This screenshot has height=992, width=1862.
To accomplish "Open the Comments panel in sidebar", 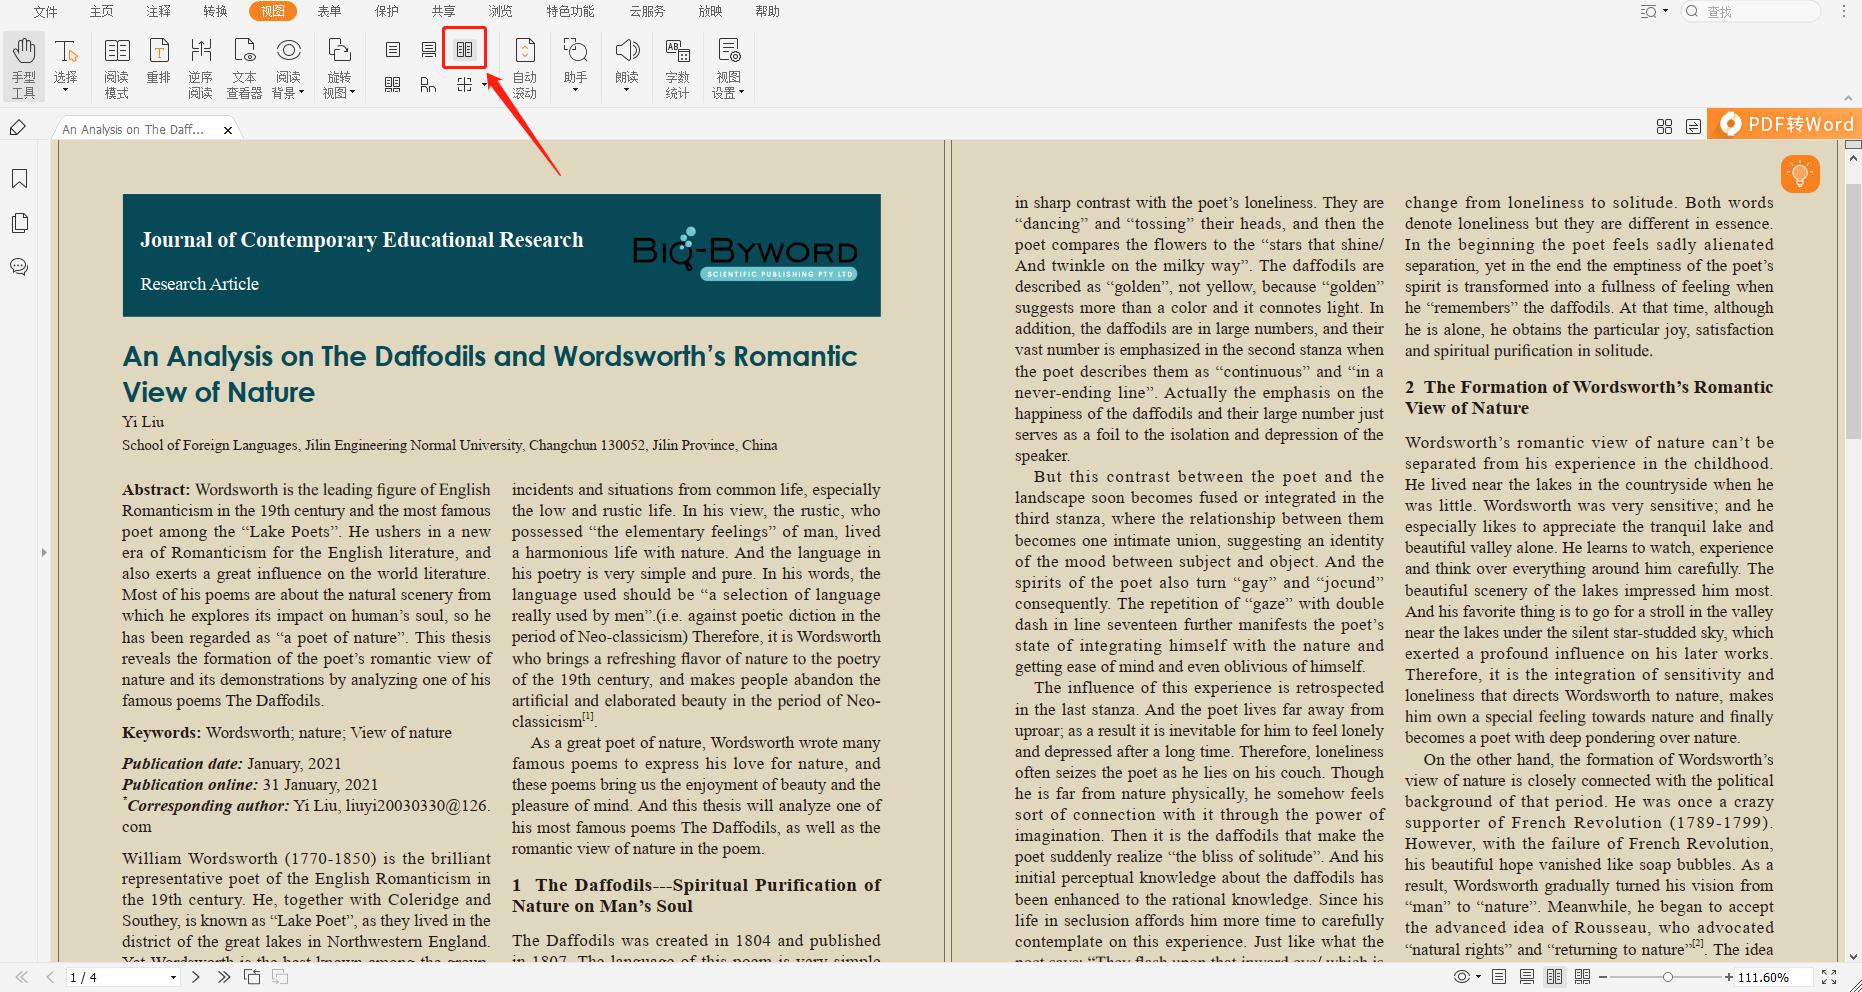I will point(19,267).
